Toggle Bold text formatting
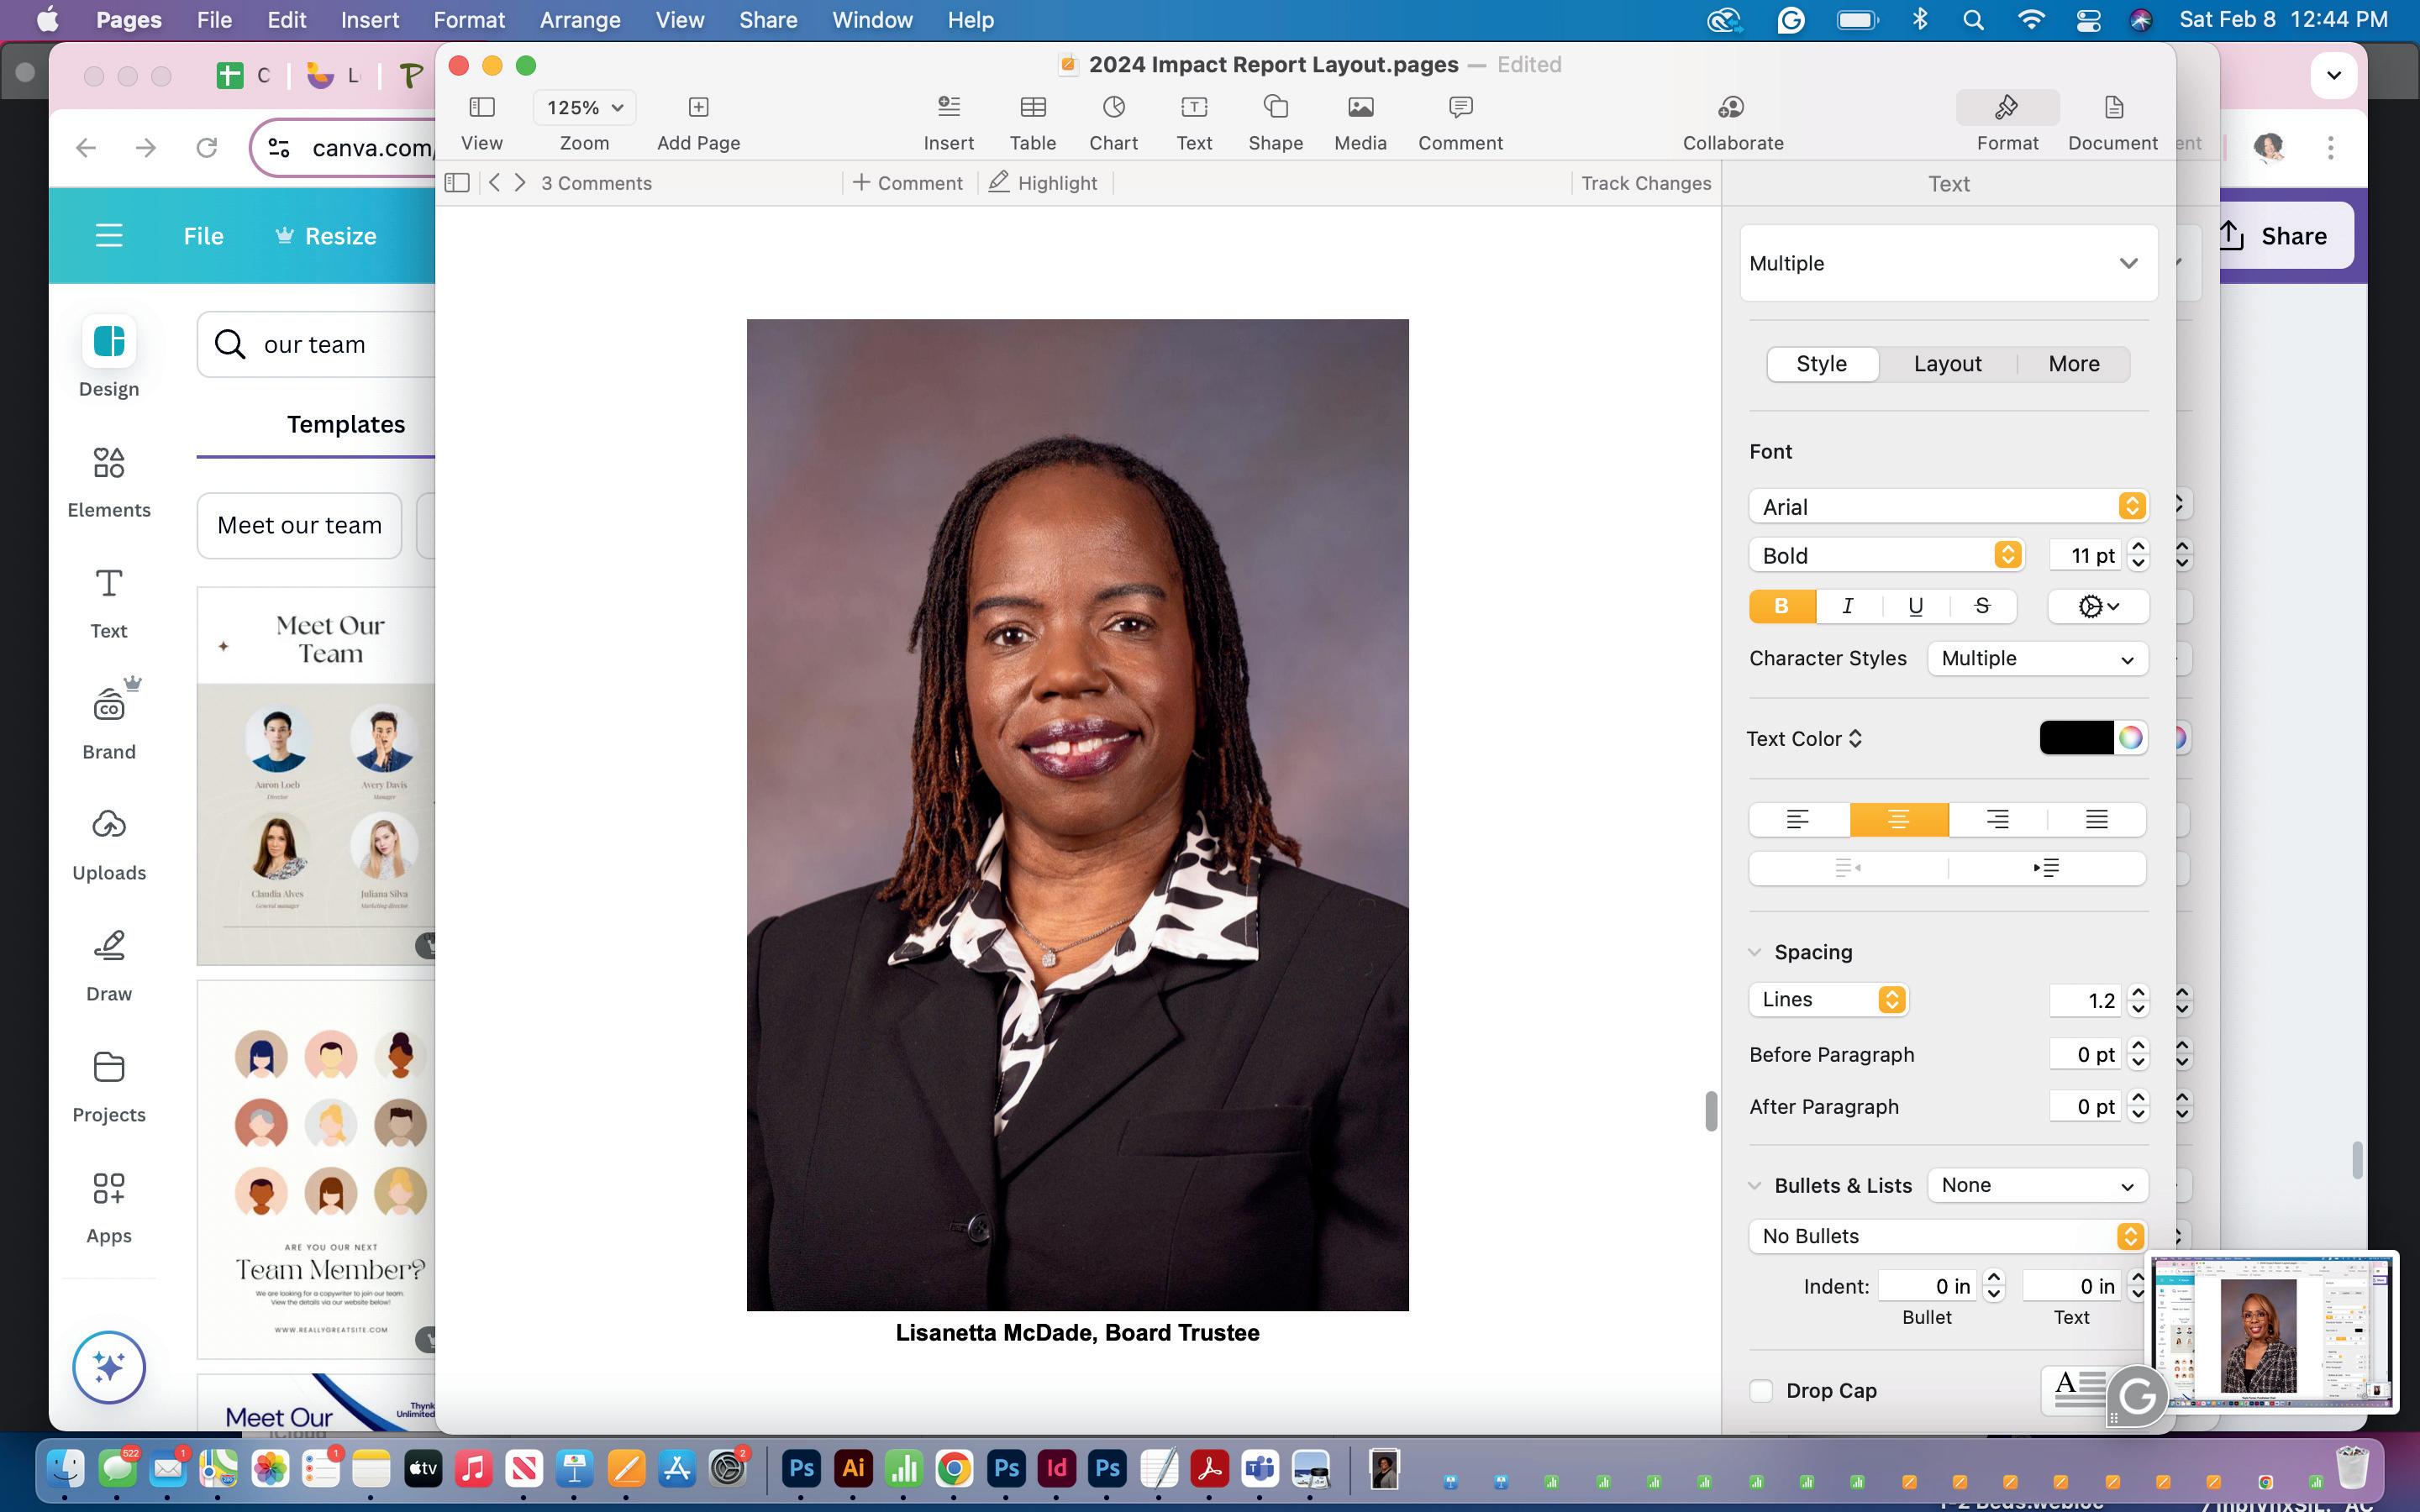The image size is (2420, 1512). [x=1781, y=606]
